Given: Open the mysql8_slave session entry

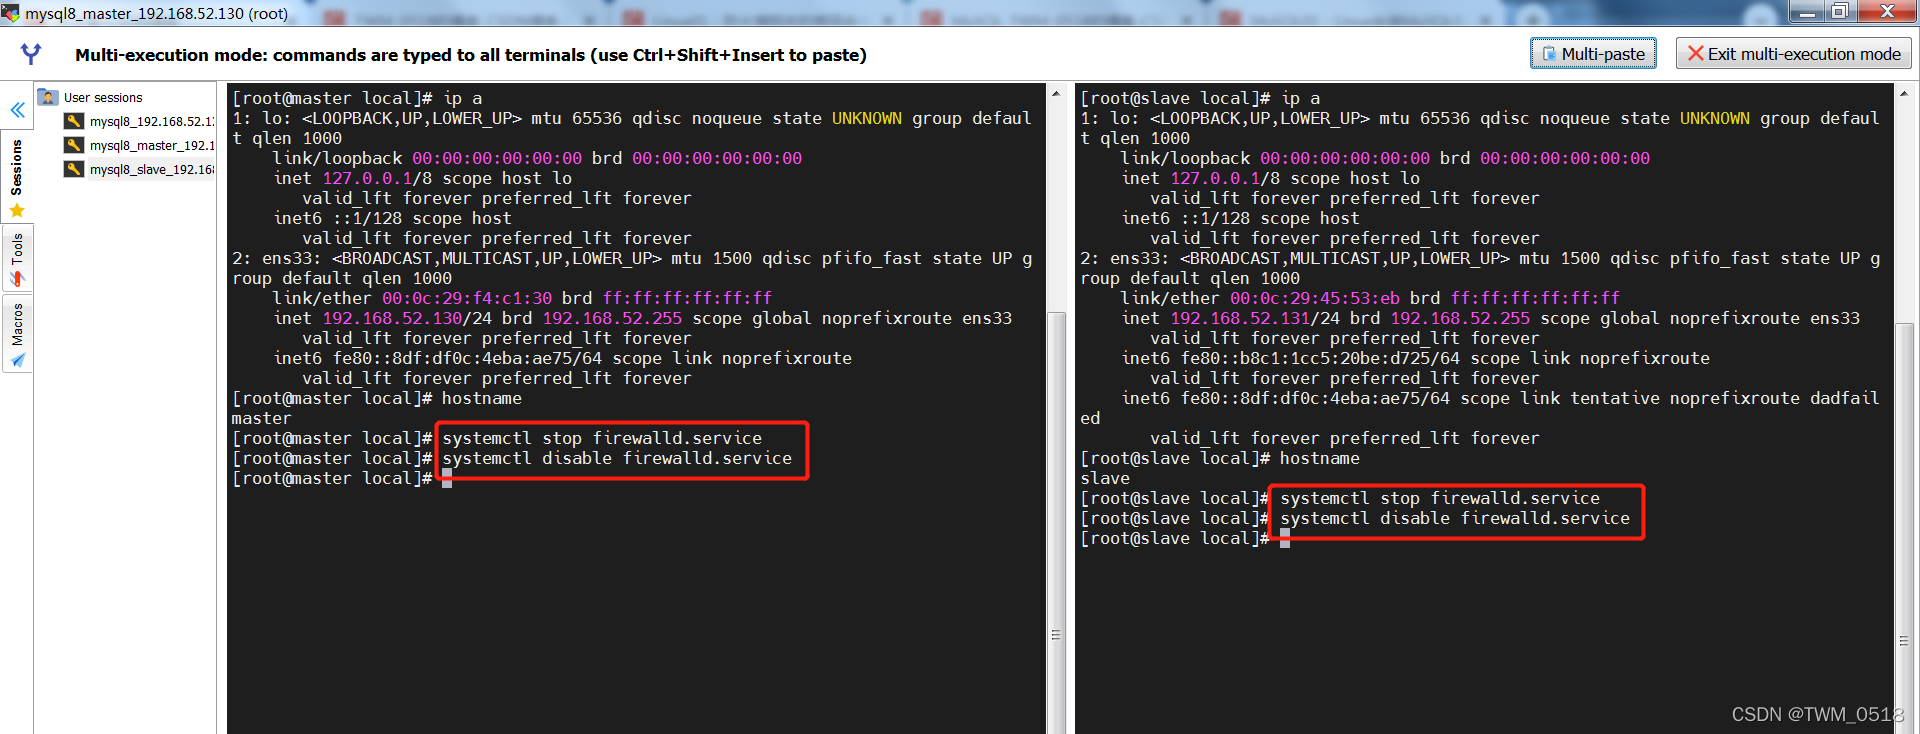Looking at the screenshot, I should click(151, 169).
